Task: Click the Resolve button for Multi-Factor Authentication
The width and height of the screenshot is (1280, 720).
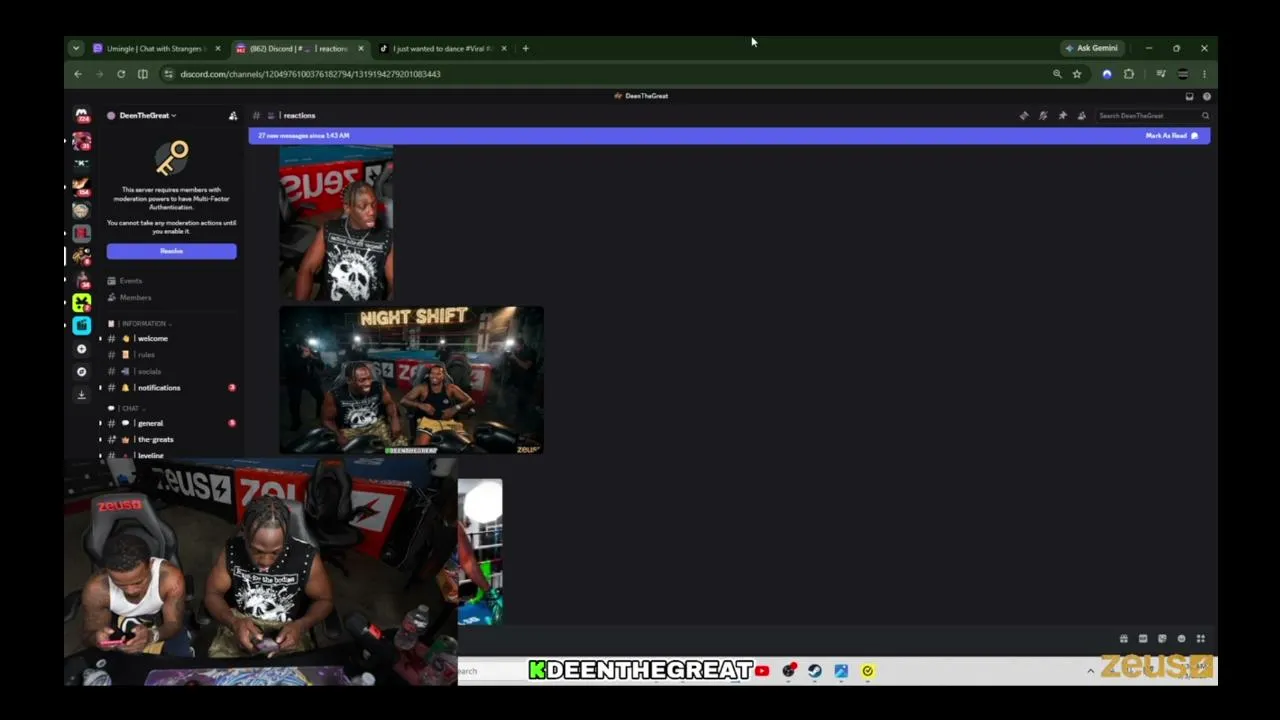Action: coord(172,251)
